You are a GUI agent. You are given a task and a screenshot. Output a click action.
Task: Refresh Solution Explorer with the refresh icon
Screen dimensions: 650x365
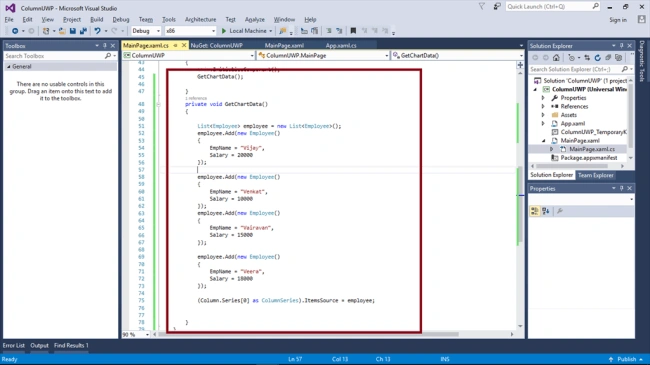[x=597, y=58]
